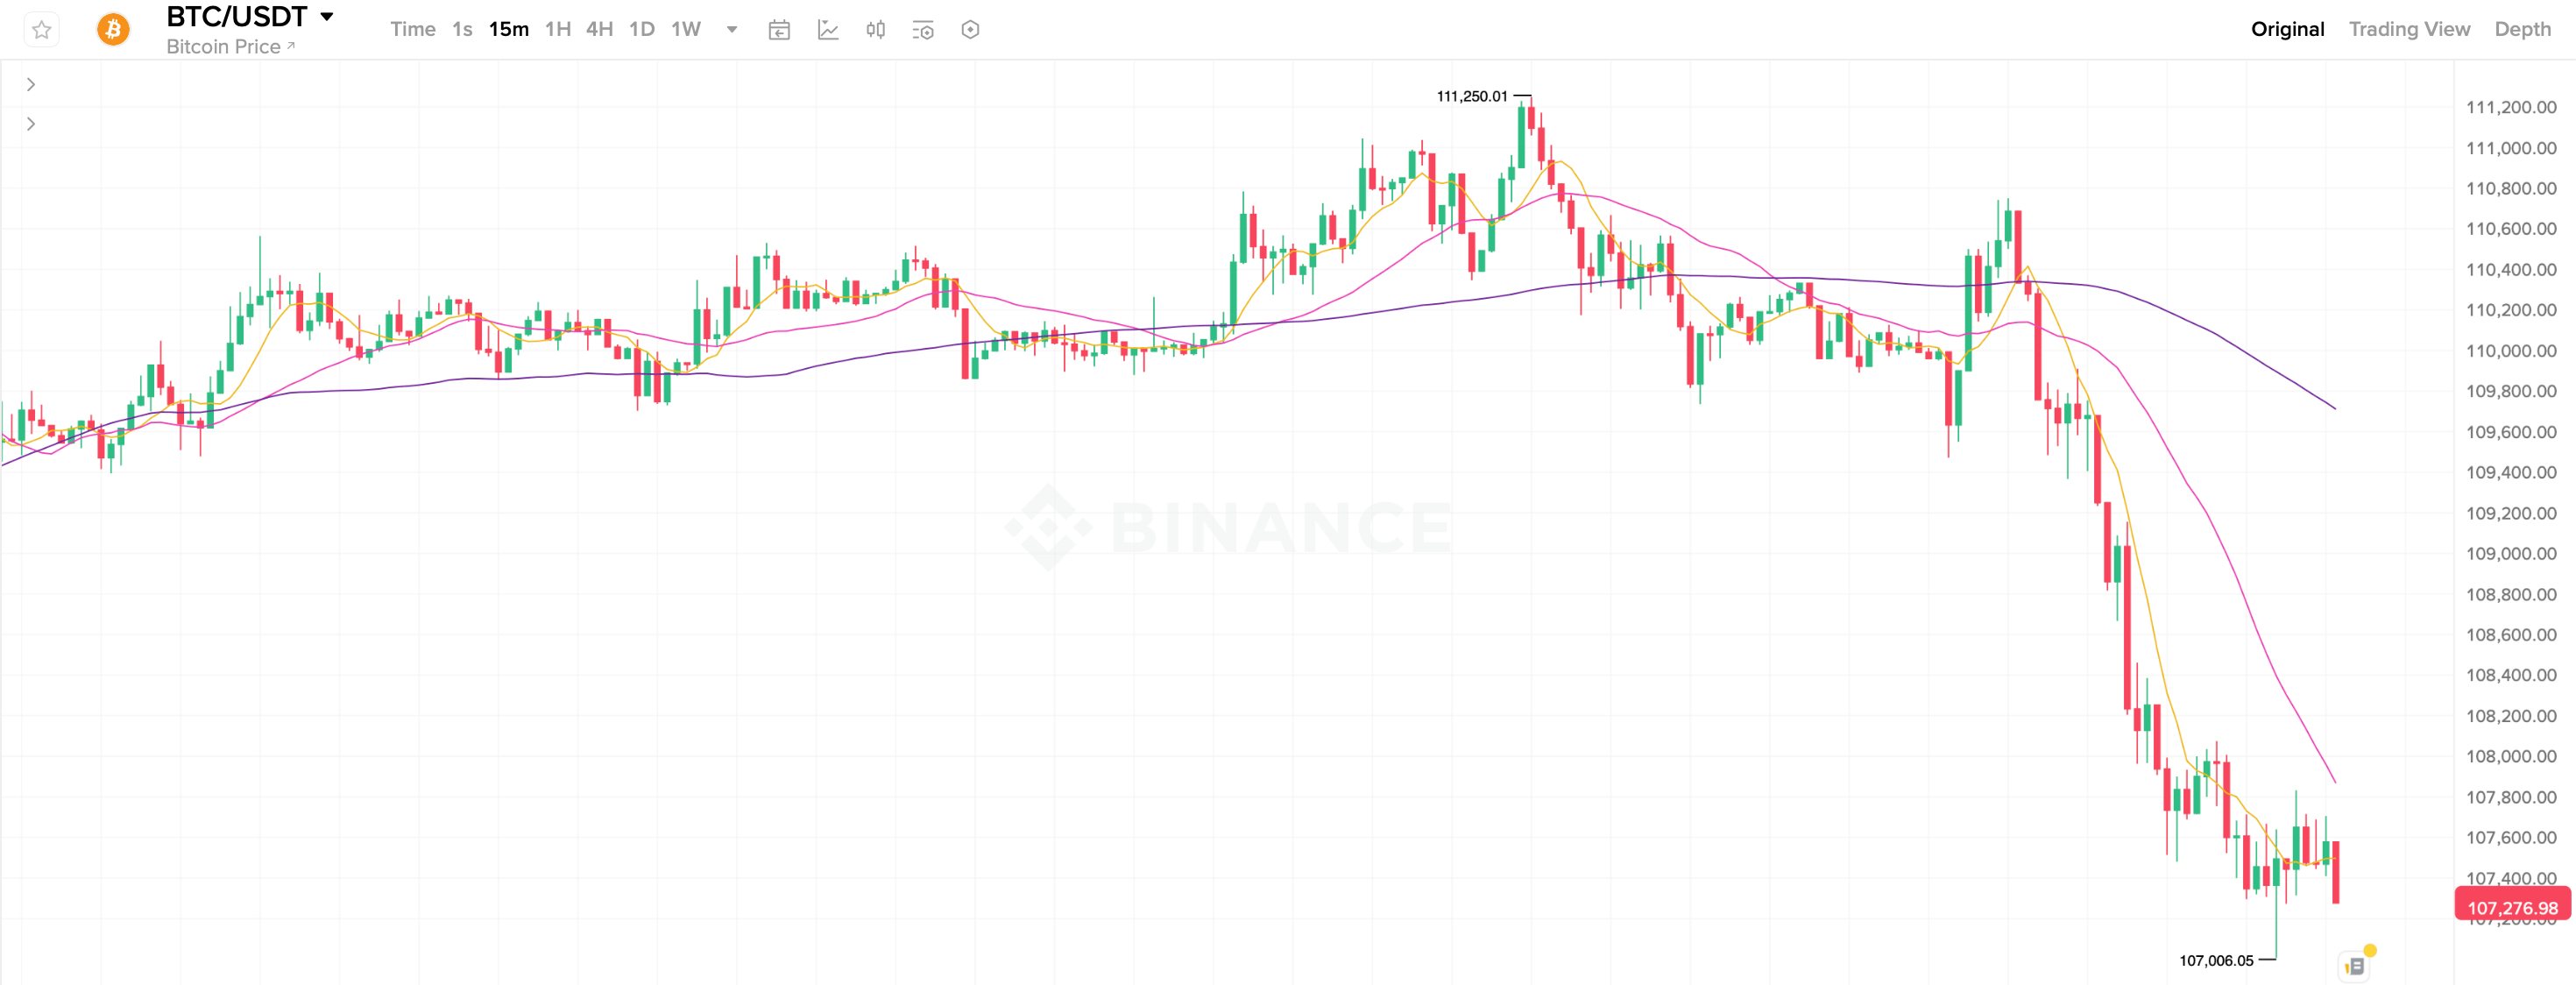Switch to the Trading View tab
Screen dimensions: 2576x985
click(x=2409, y=30)
